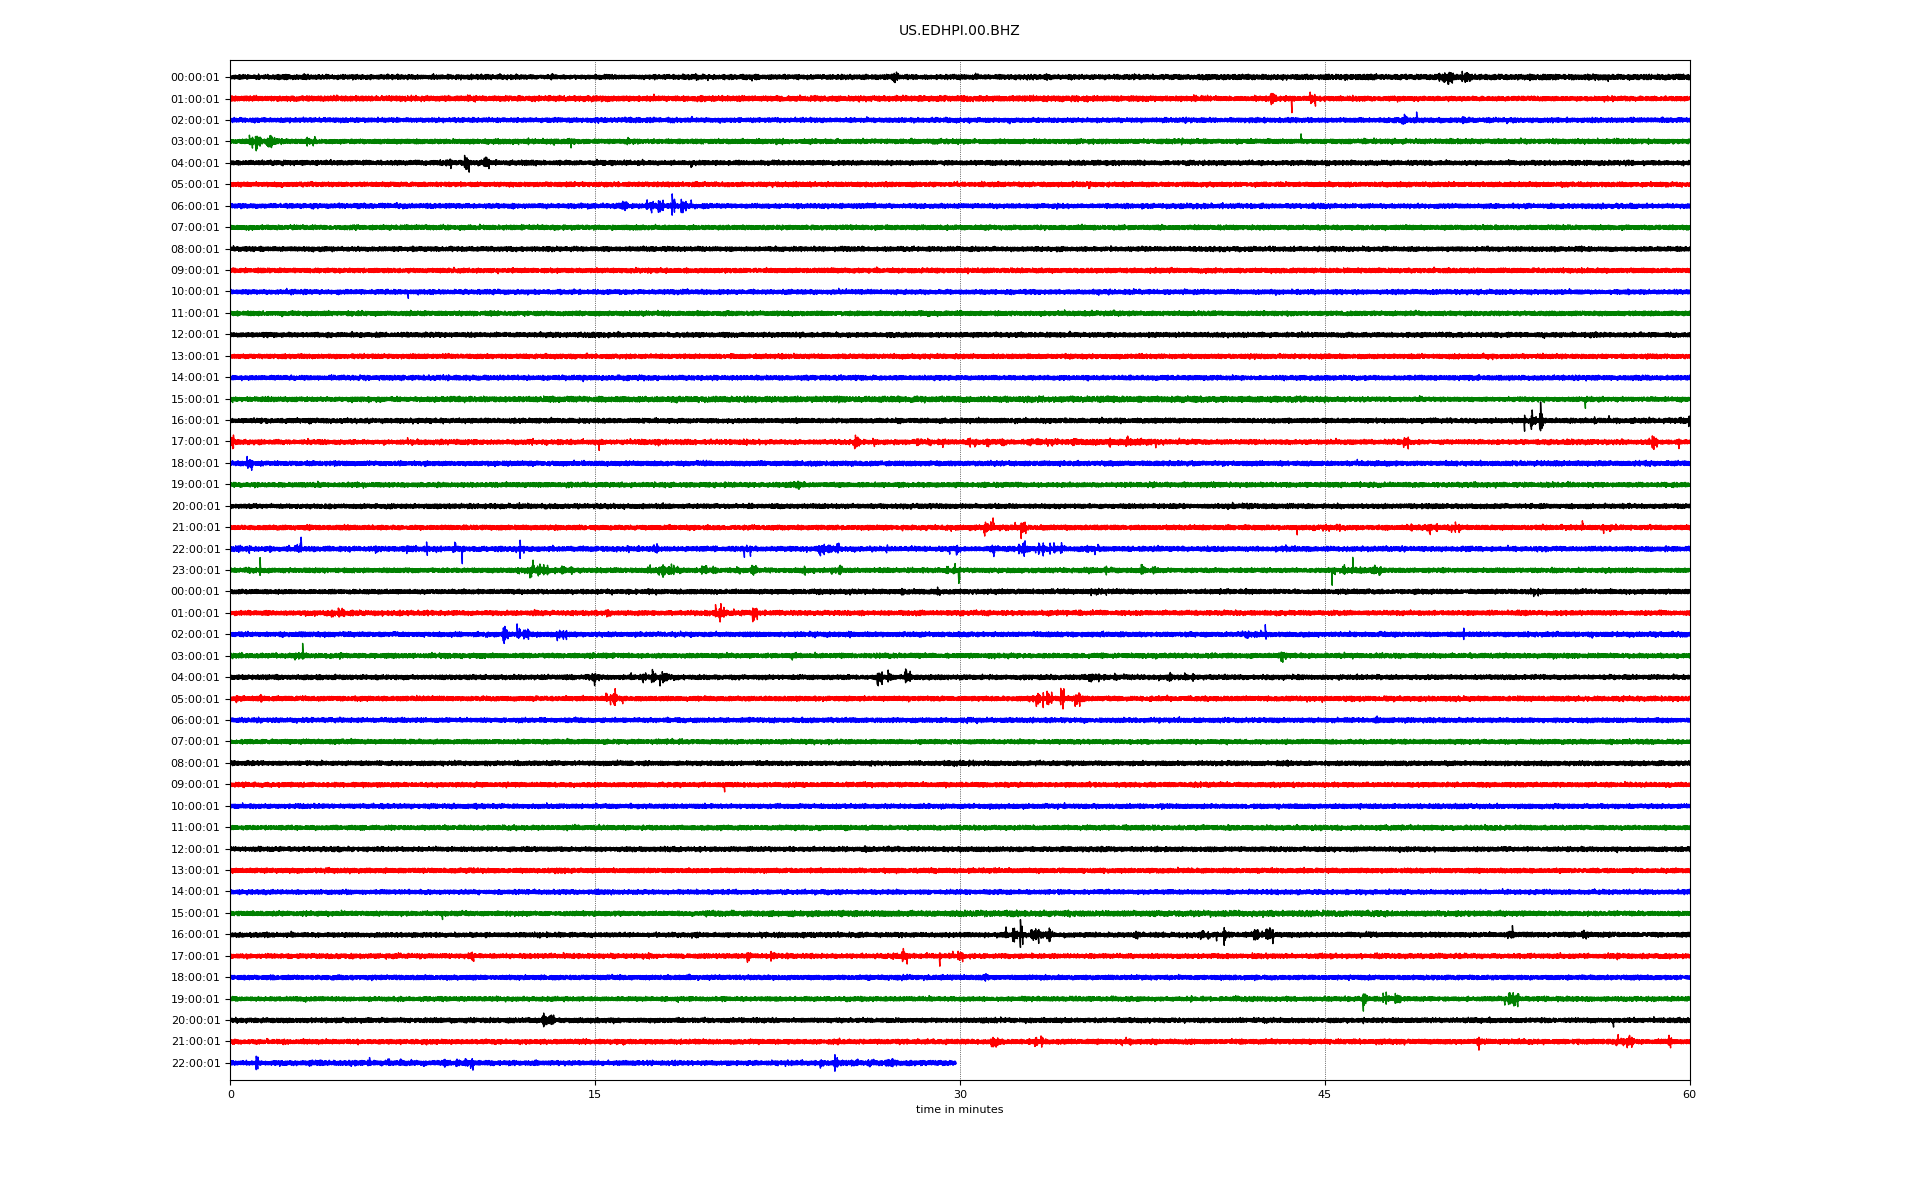Click the x-axis tick label 60
The height and width of the screenshot is (1200, 1920).
[x=1689, y=1094]
